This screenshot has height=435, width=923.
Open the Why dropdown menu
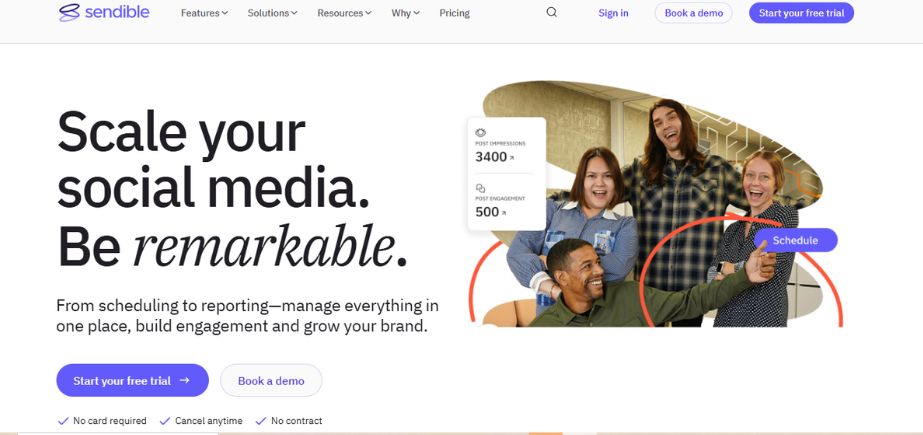tap(405, 13)
